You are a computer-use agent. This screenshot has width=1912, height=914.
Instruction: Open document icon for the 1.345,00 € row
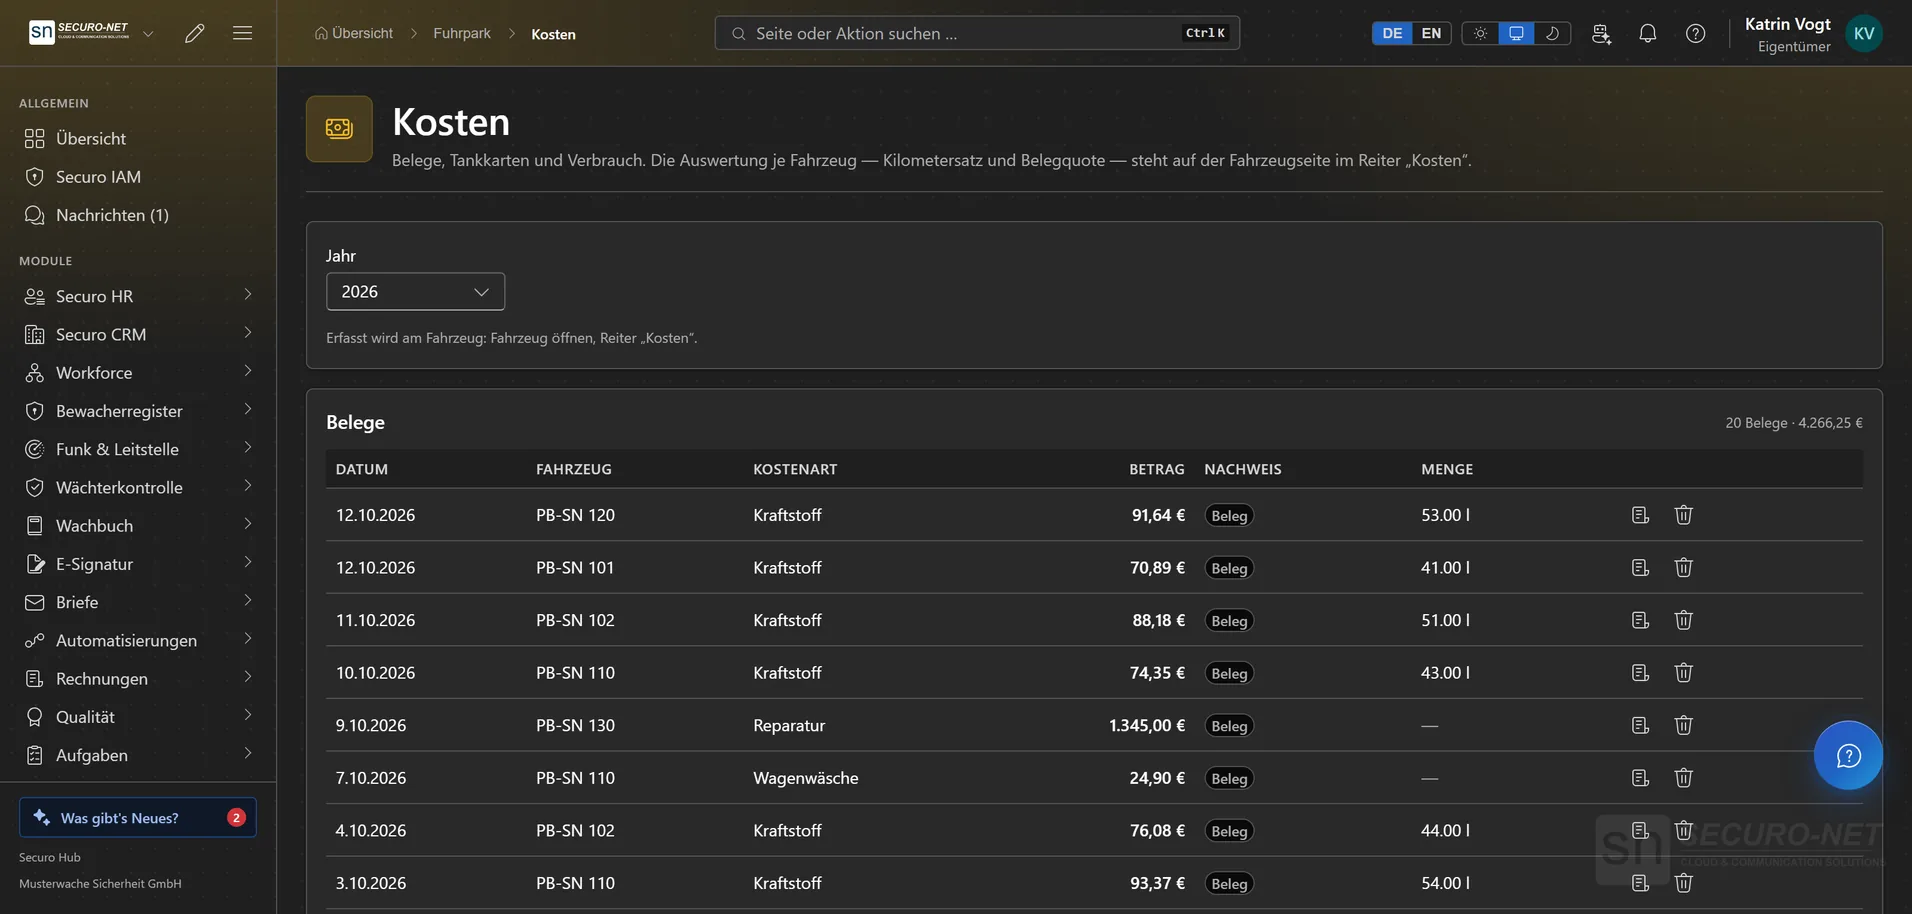coord(1640,725)
